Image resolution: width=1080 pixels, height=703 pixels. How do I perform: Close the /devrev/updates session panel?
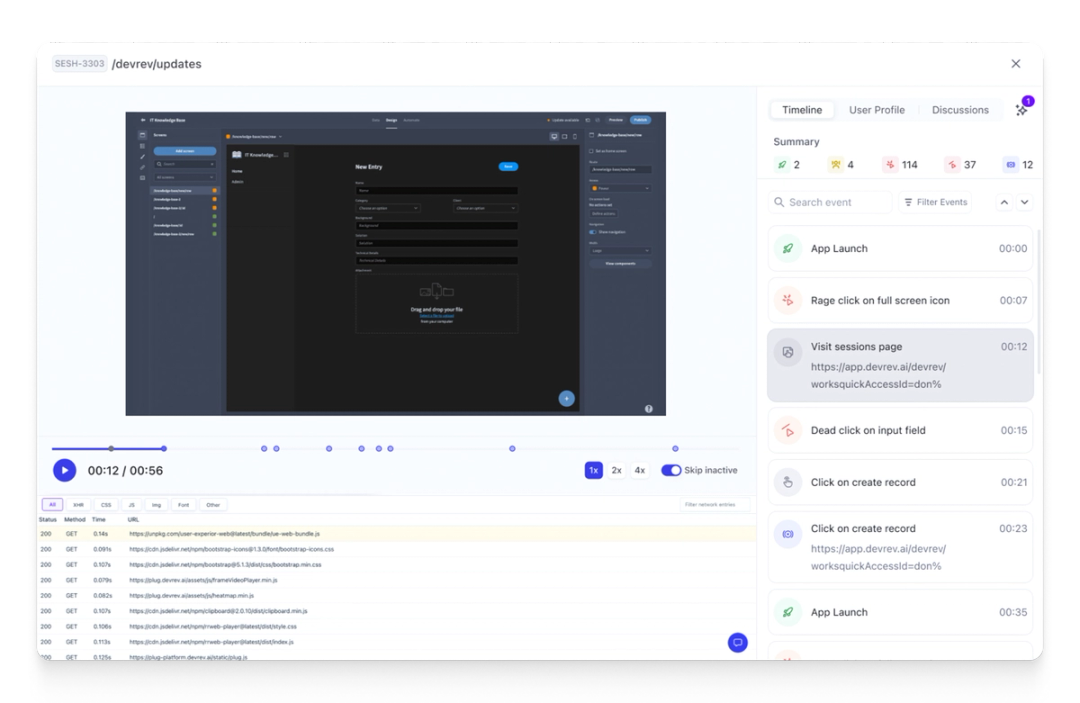(x=1015, y=63)
